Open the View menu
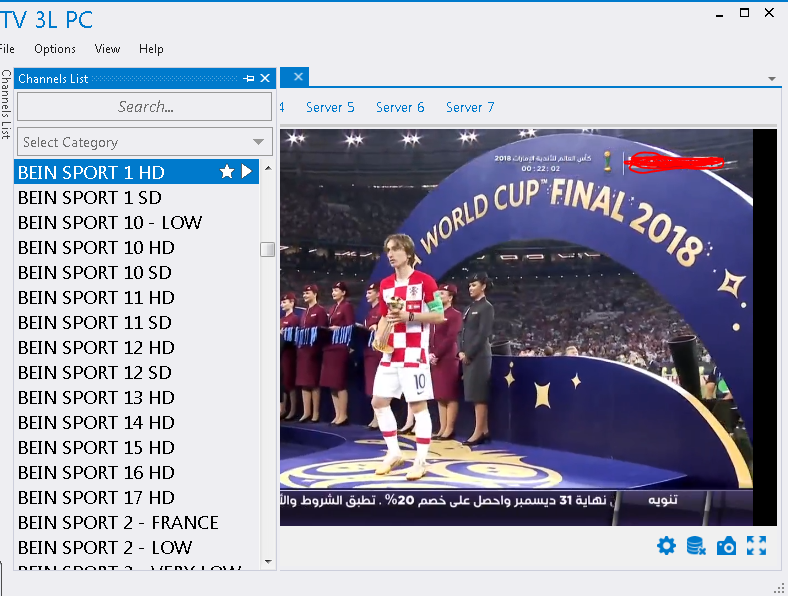This screenshot has width=788, height=596. click(x=107, y=49)
